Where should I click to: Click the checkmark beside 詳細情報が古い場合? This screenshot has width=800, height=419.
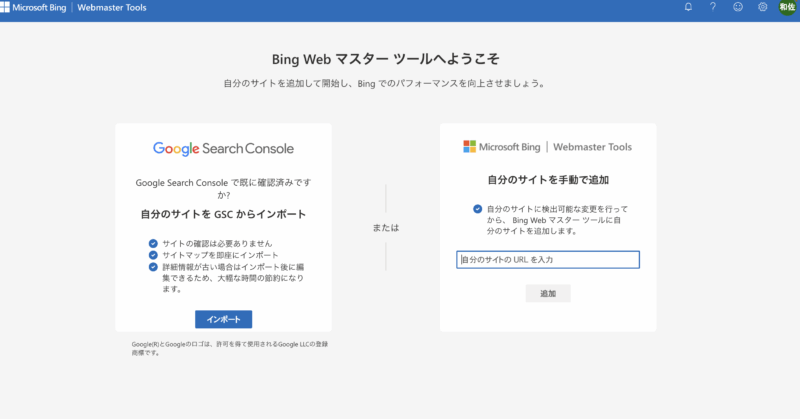tap(153, 267)
